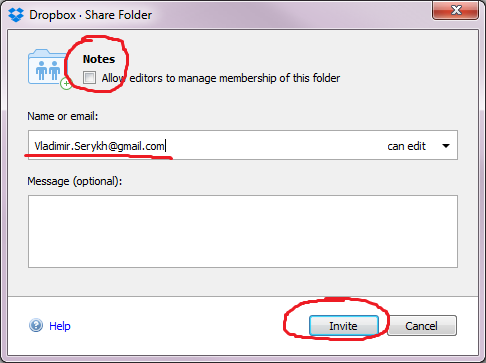Click the 'Dropbox · Share Folder' window title
Image resolution: width=486 pixels, height=363 pixels.
(90, 15)
